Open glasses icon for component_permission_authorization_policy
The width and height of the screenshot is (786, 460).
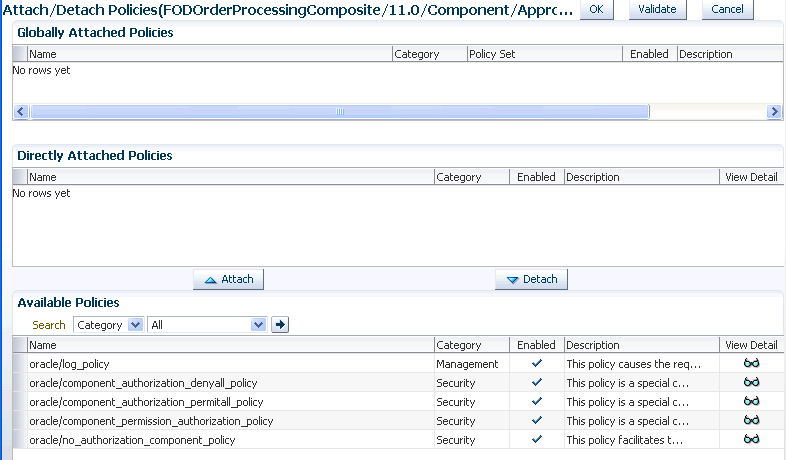coord(751,420)
